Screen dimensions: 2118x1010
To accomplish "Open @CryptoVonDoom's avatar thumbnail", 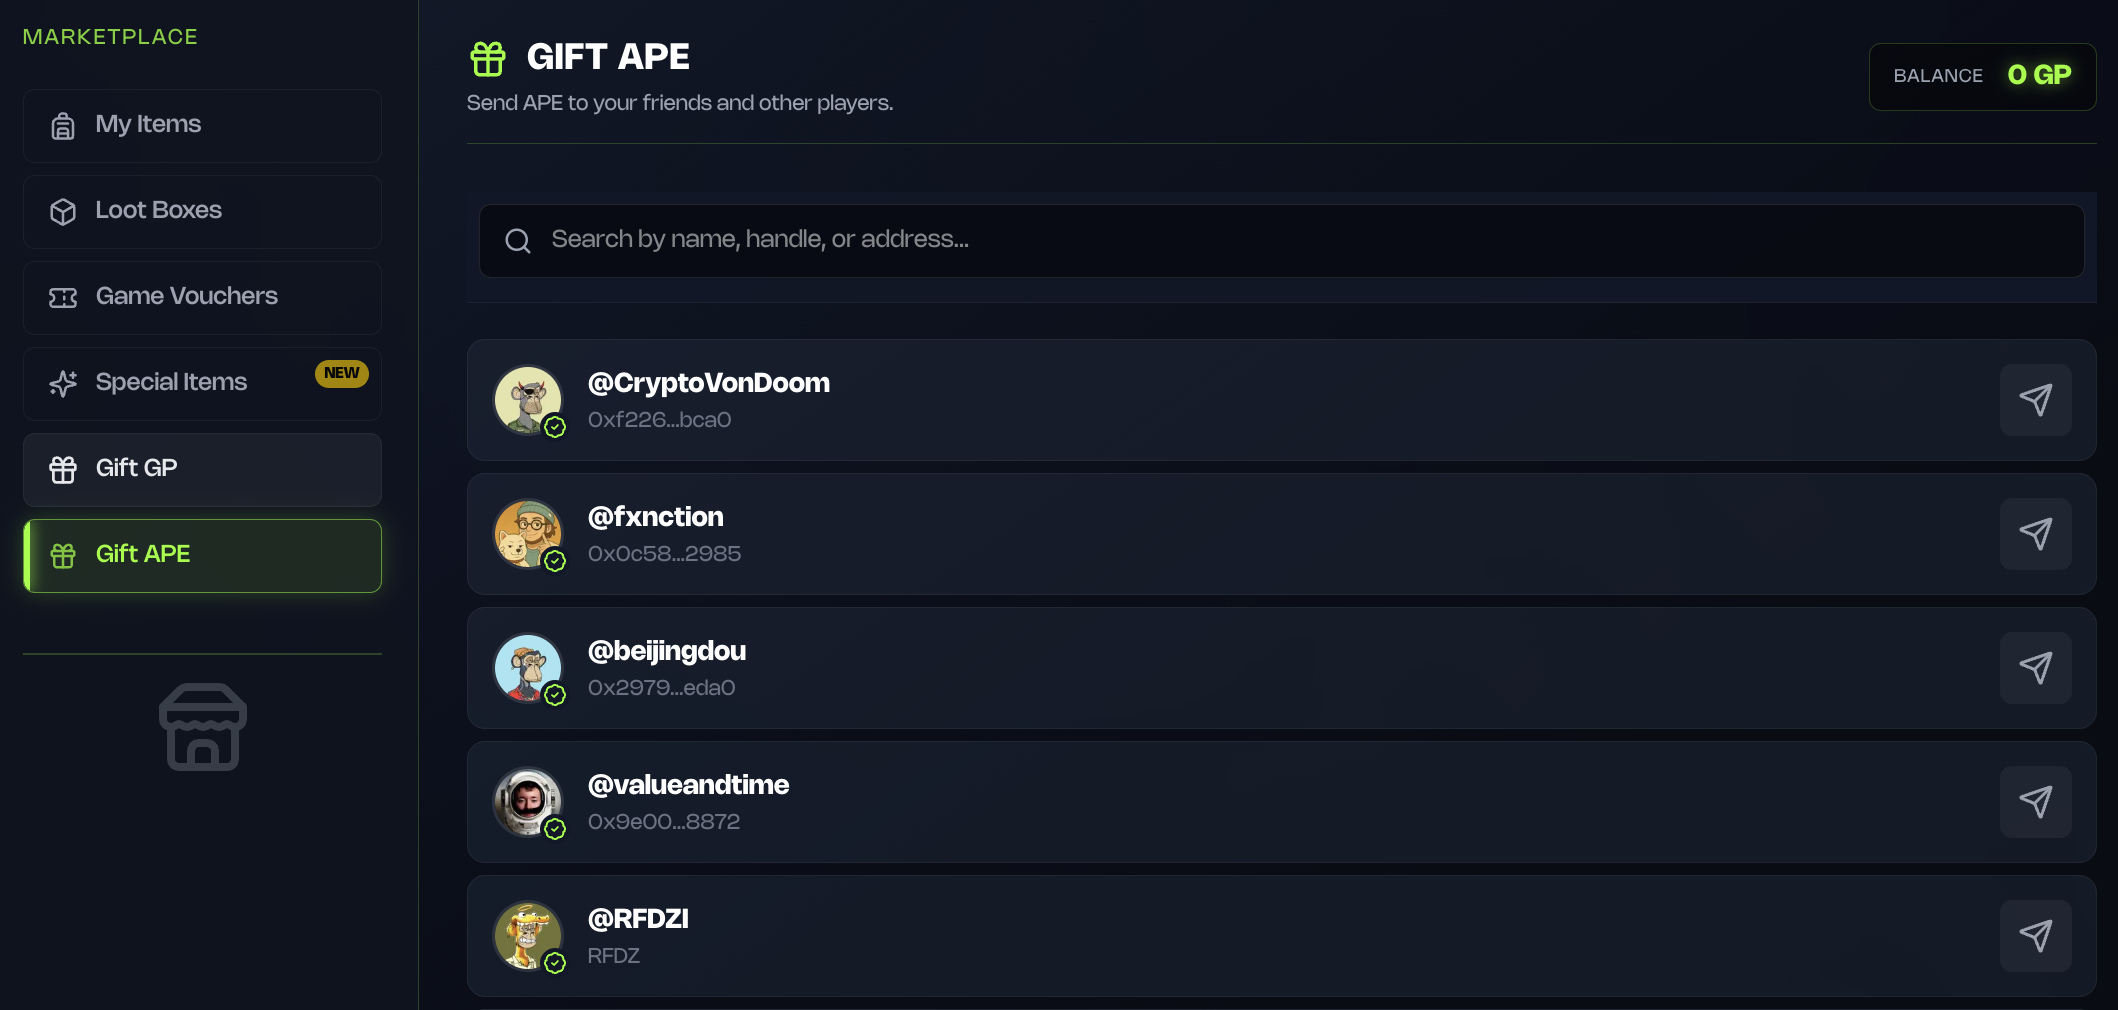I will coord(528,399).
